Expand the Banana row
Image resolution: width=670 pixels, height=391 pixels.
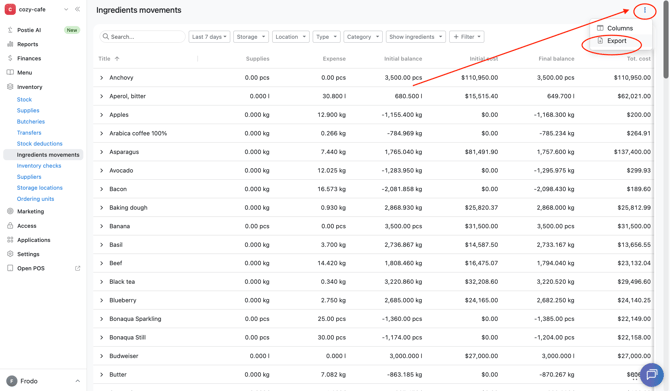pyautogui.click(x=101, y=226)
